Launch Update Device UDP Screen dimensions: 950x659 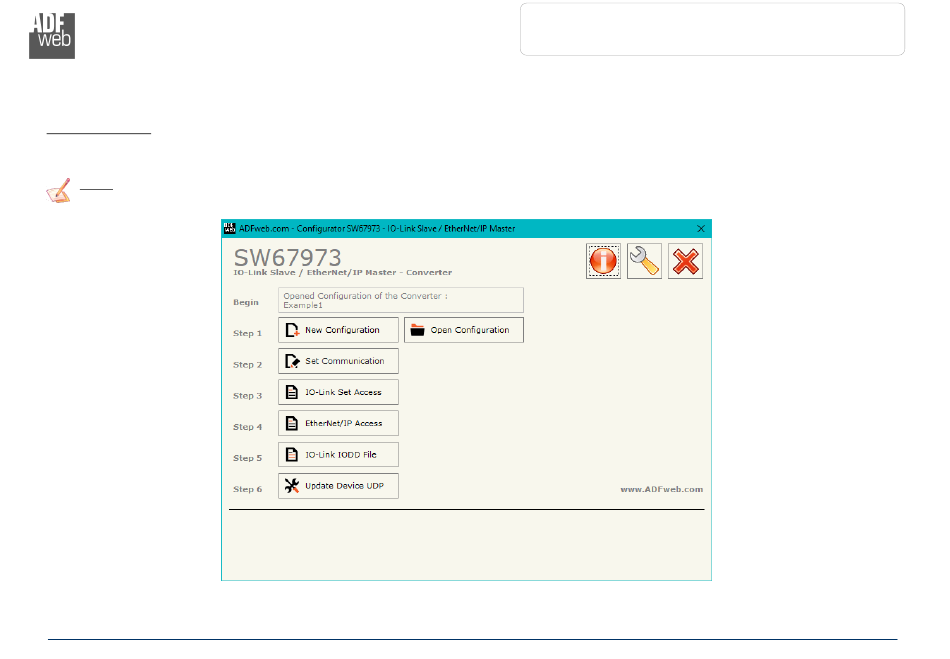point(338,486)
